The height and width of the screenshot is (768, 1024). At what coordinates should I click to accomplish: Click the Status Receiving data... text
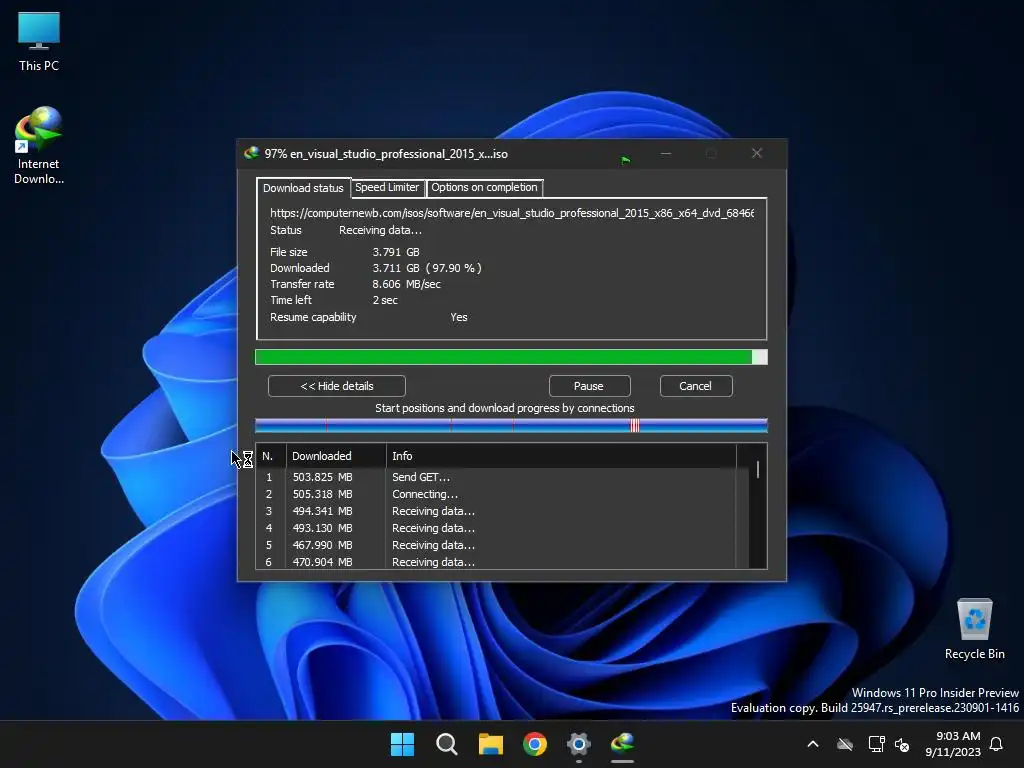coord(380,231)
